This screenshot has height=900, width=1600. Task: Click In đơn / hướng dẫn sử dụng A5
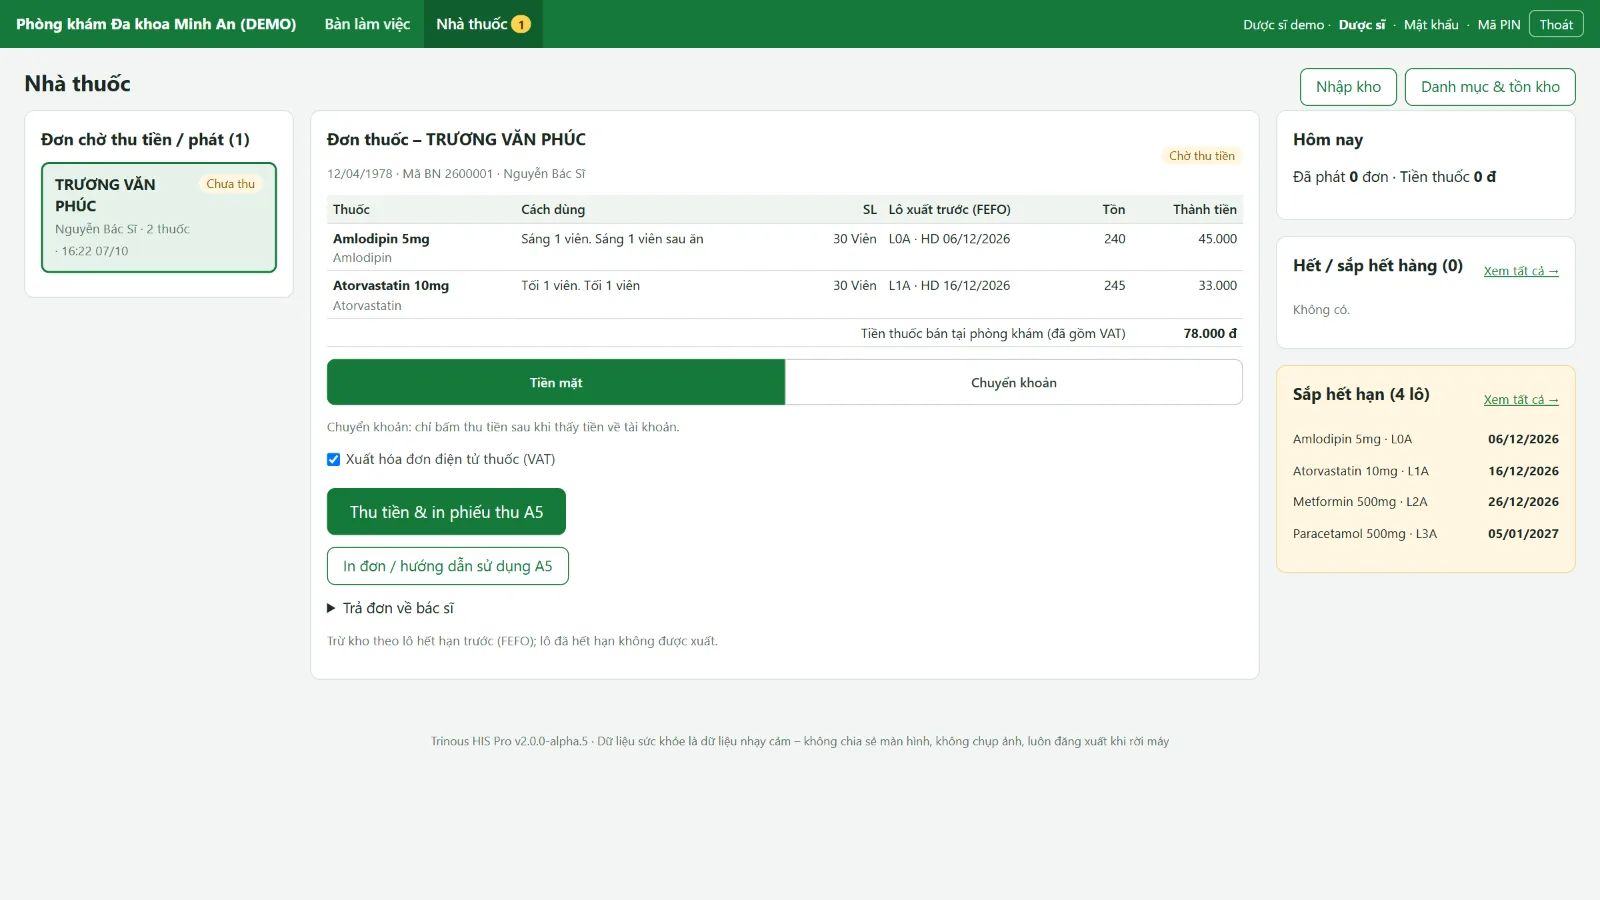pos(448,566)
